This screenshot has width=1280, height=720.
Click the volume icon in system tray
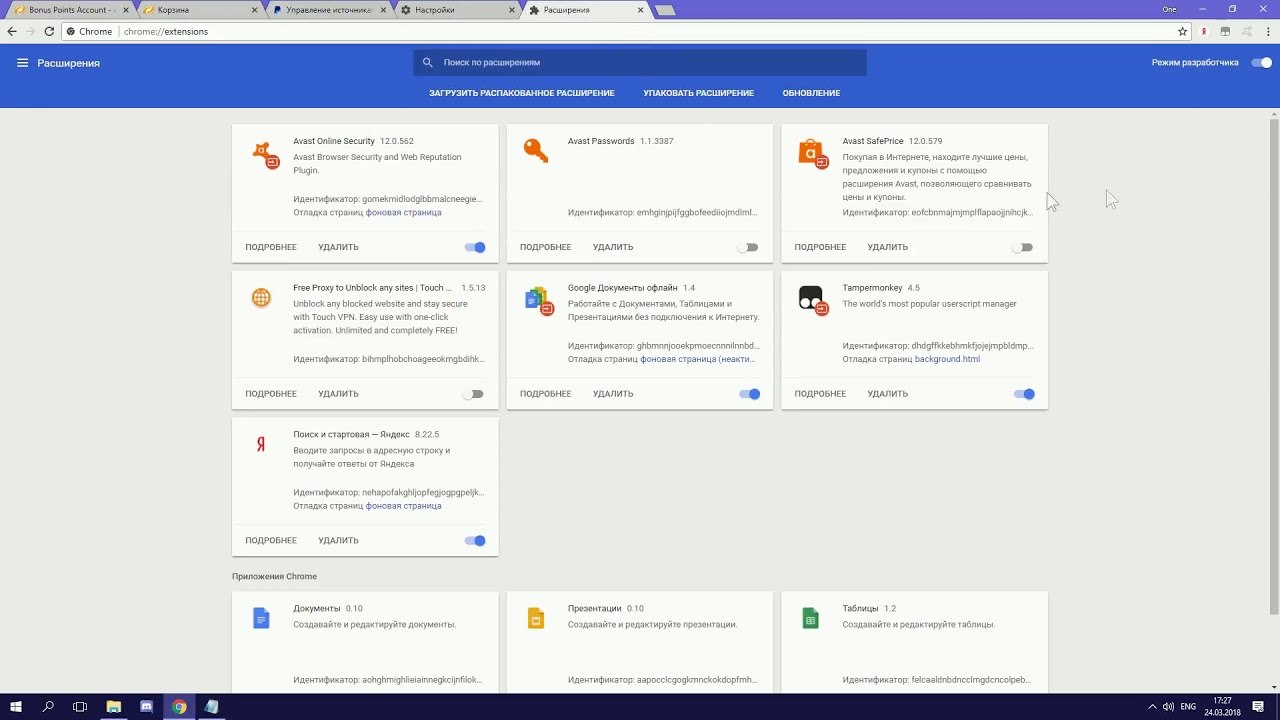click(x=1168, y=707)
